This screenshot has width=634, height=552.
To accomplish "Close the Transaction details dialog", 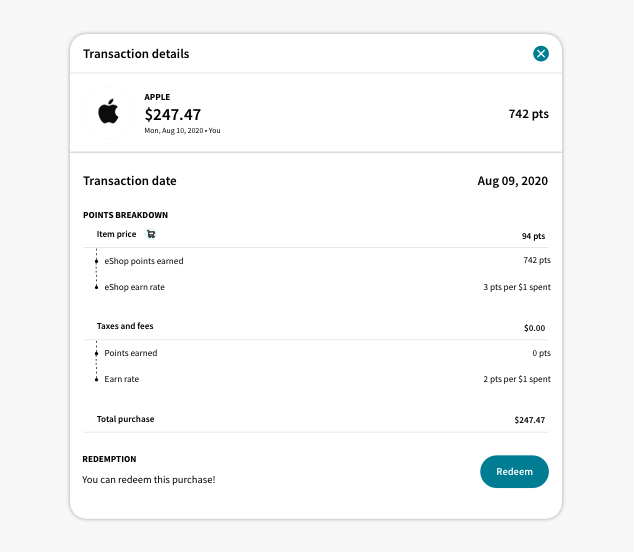I will [x=541, y=54].
